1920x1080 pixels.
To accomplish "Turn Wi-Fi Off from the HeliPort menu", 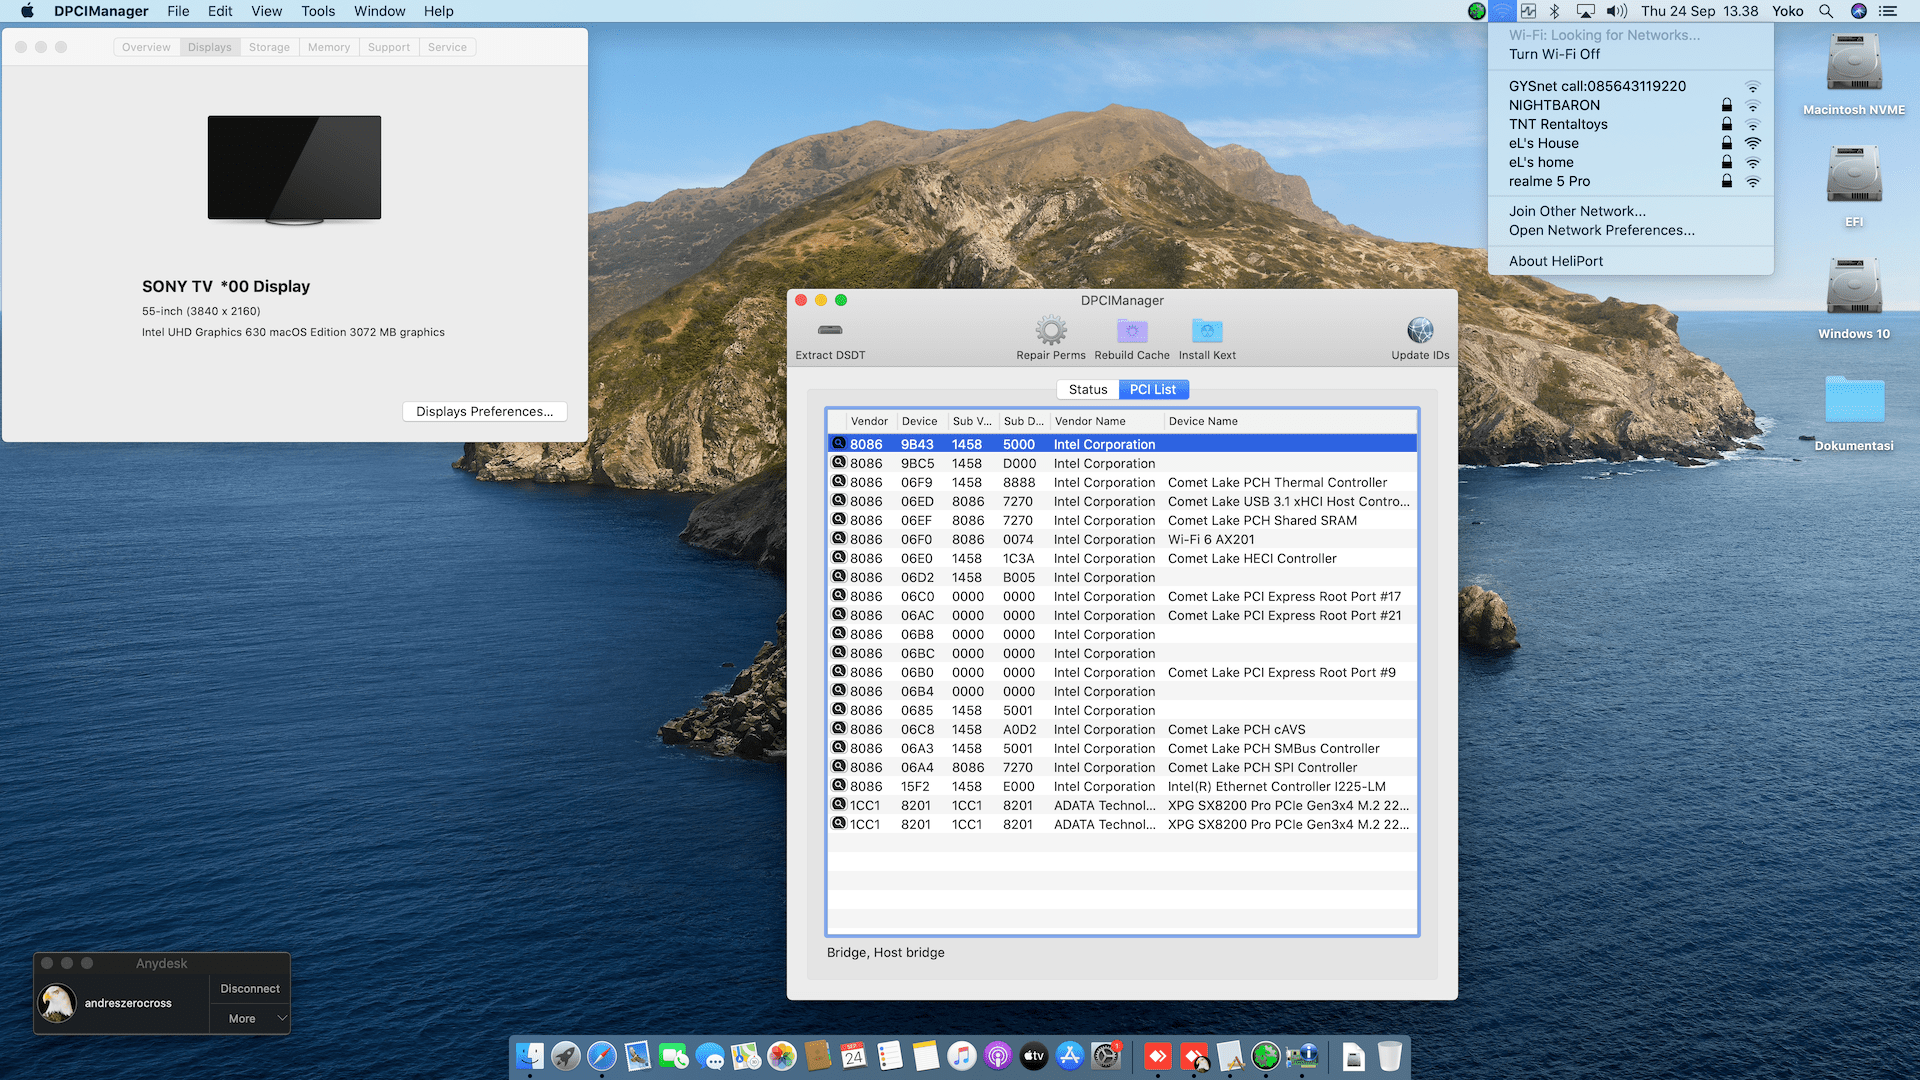I will coord(1554,54).
